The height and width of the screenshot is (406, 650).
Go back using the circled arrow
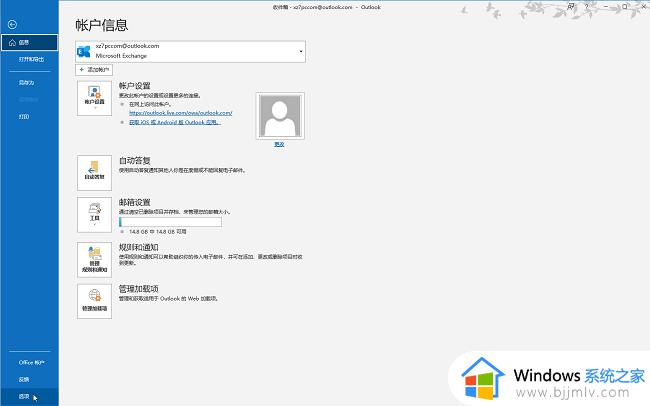12,24
